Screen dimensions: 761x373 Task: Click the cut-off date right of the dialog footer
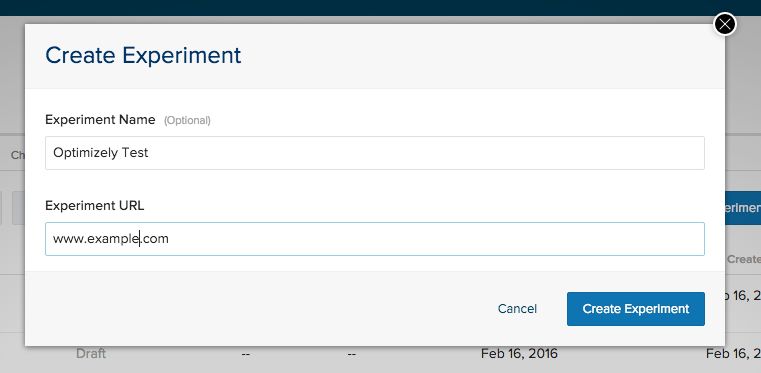click(743, 296)
